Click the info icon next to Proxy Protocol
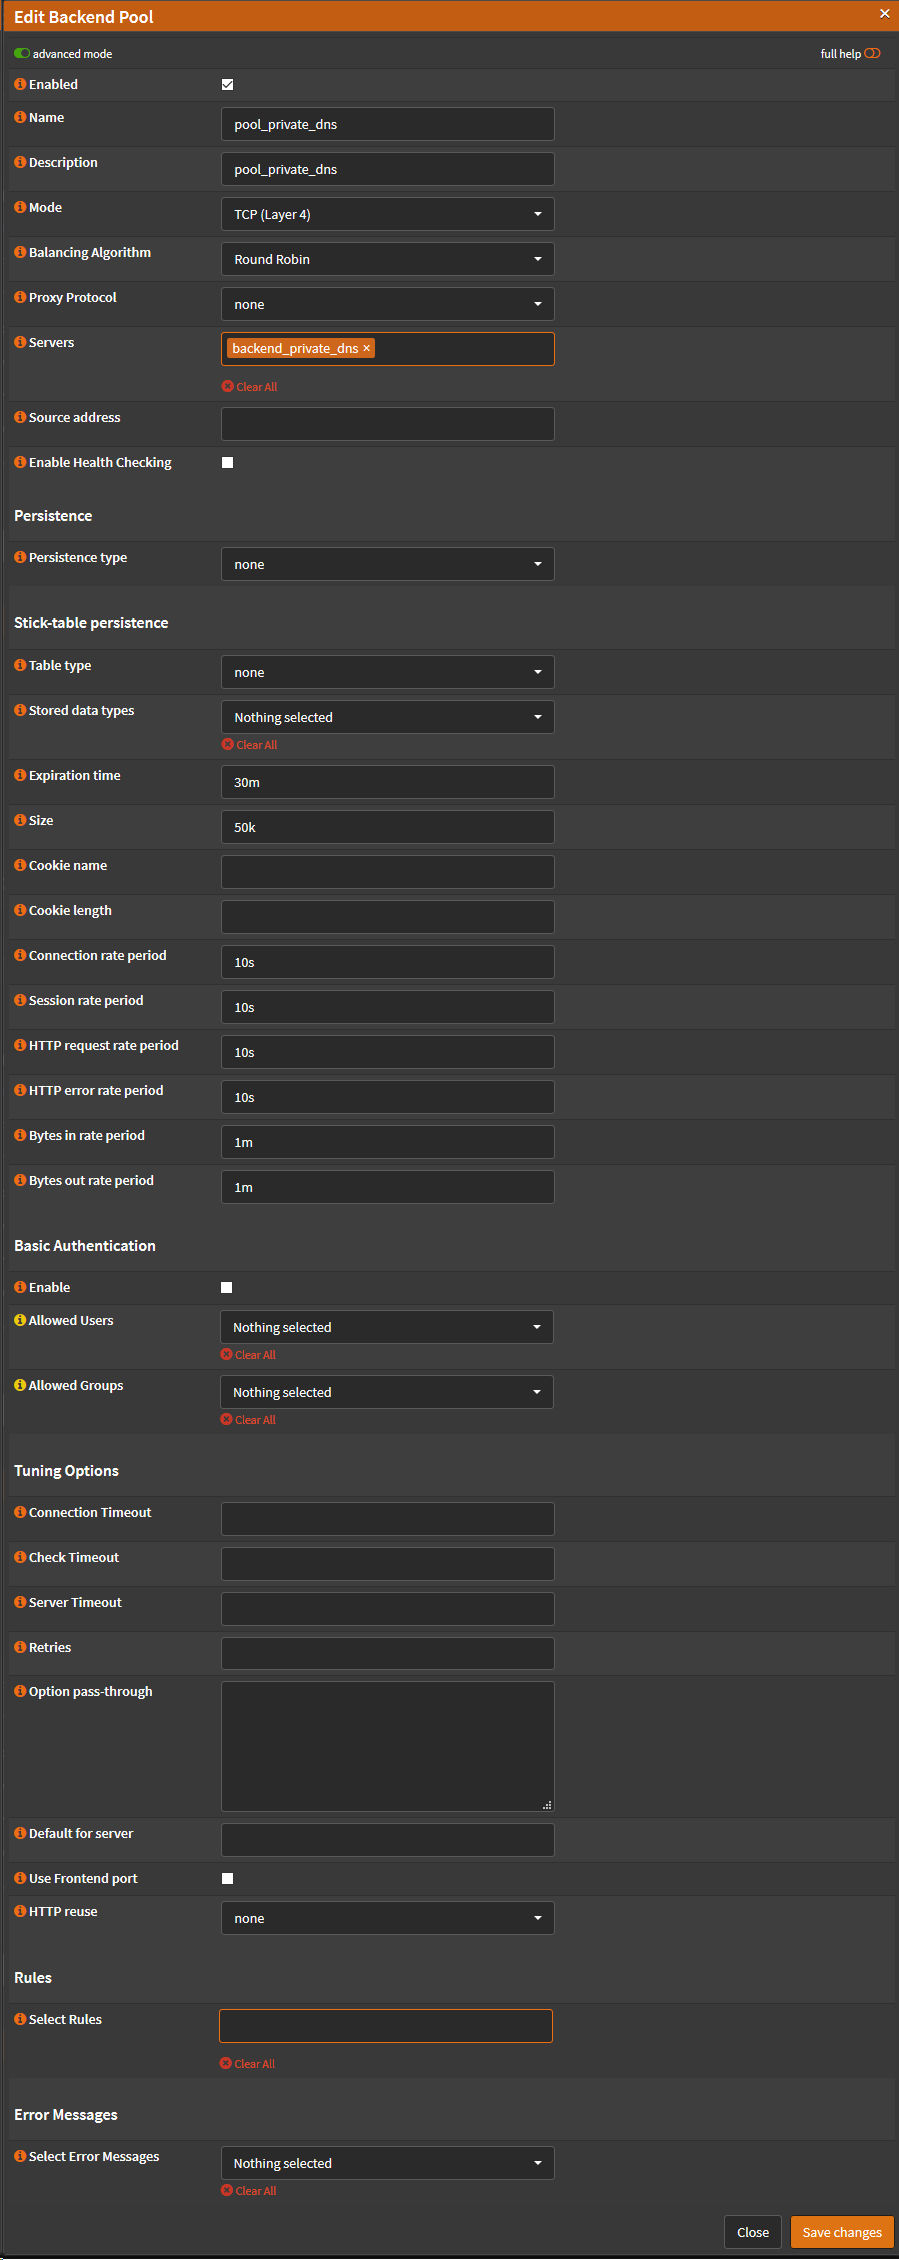This screenshot has width=899, height=2260. tap(20, 297)
